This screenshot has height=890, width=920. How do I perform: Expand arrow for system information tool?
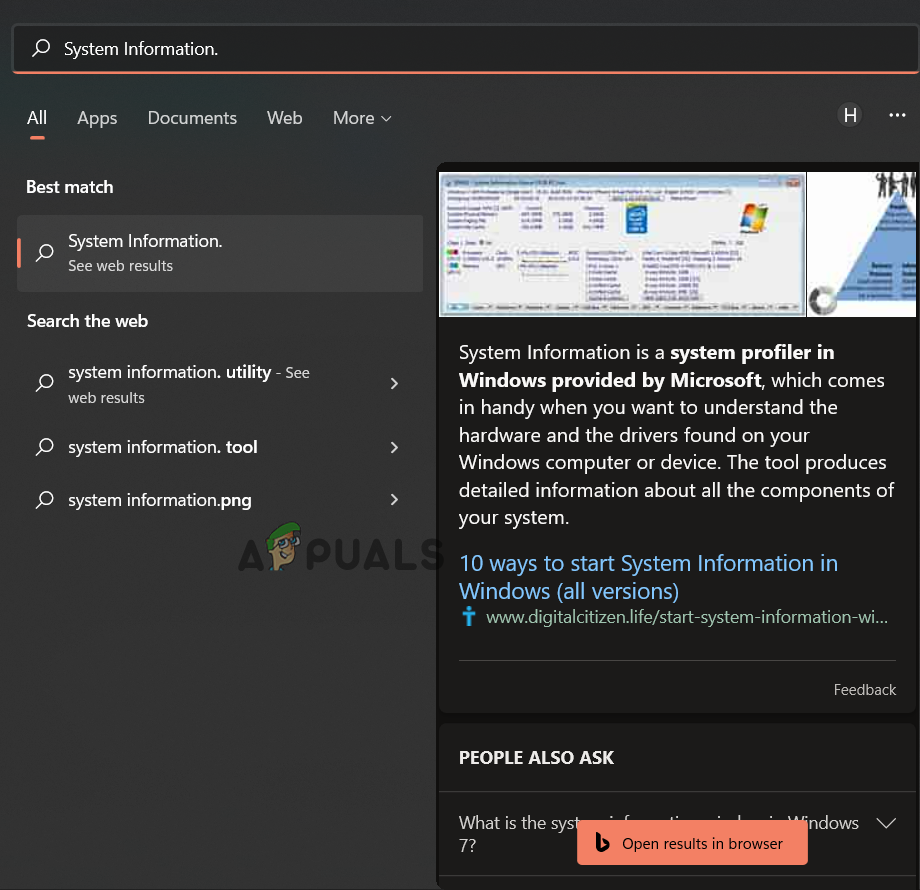[x=394, y=448]
